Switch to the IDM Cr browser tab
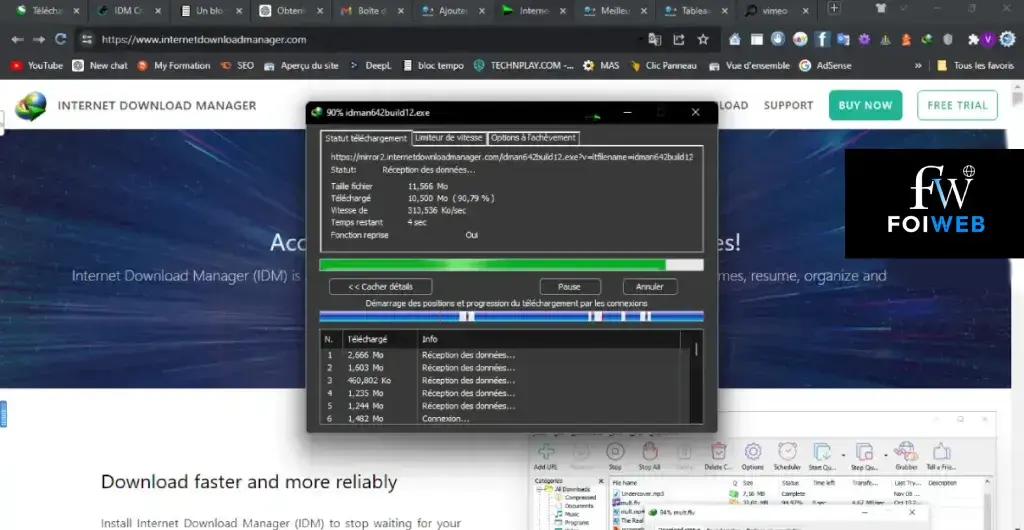The image size is (1024, 530). 128,11
